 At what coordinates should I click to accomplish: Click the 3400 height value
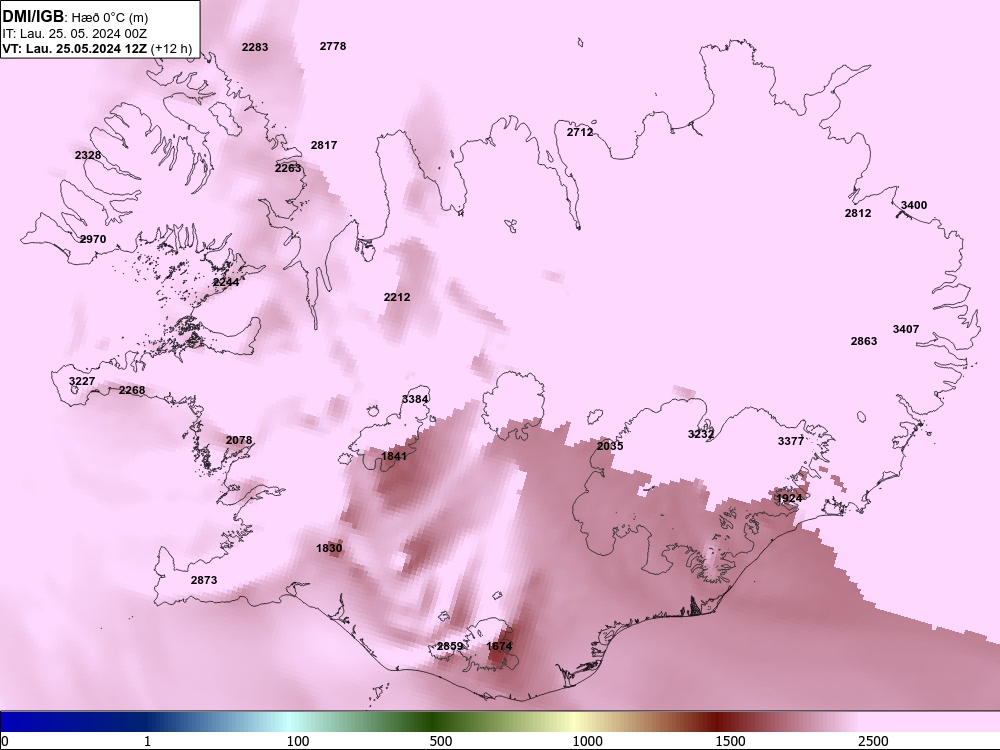(914, 205)
